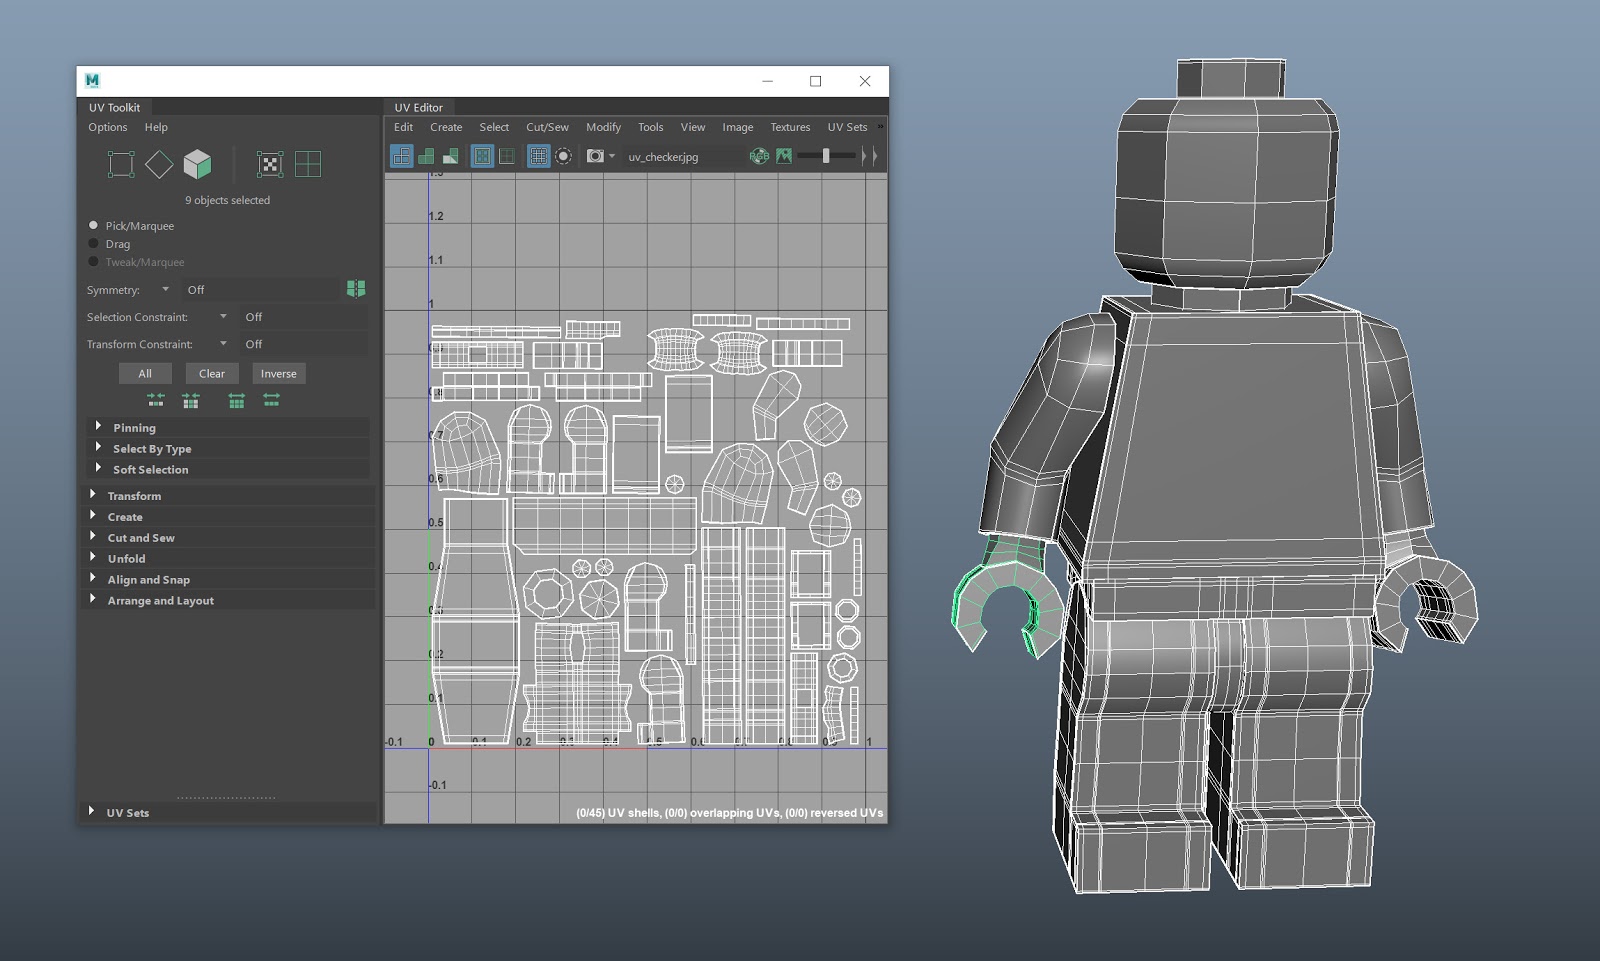Select Vertex selection mode in UV Toolkit
The width and height of the screenshot is (1600, 961).
(121, 164)
